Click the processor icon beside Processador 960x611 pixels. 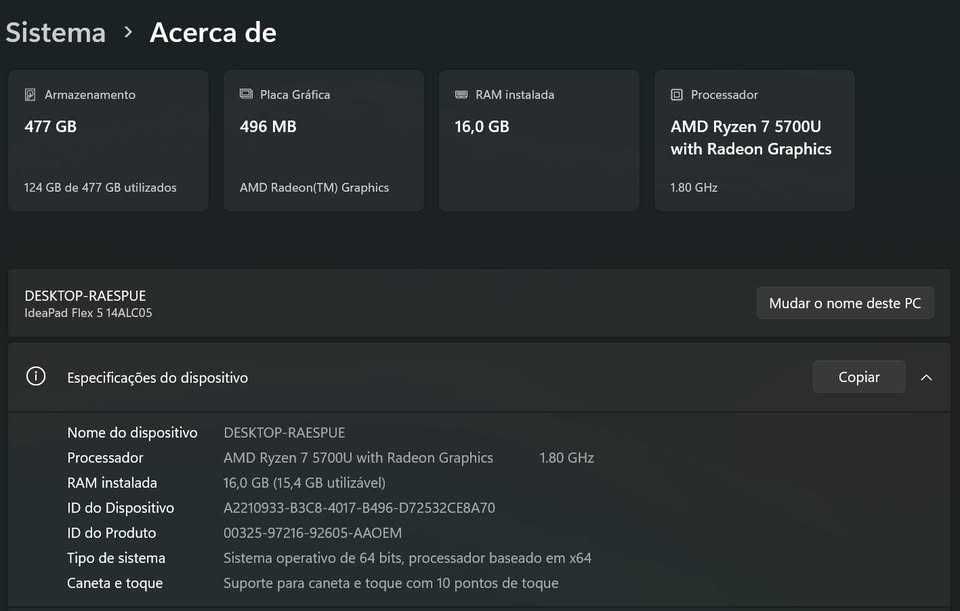click(677, 95)
